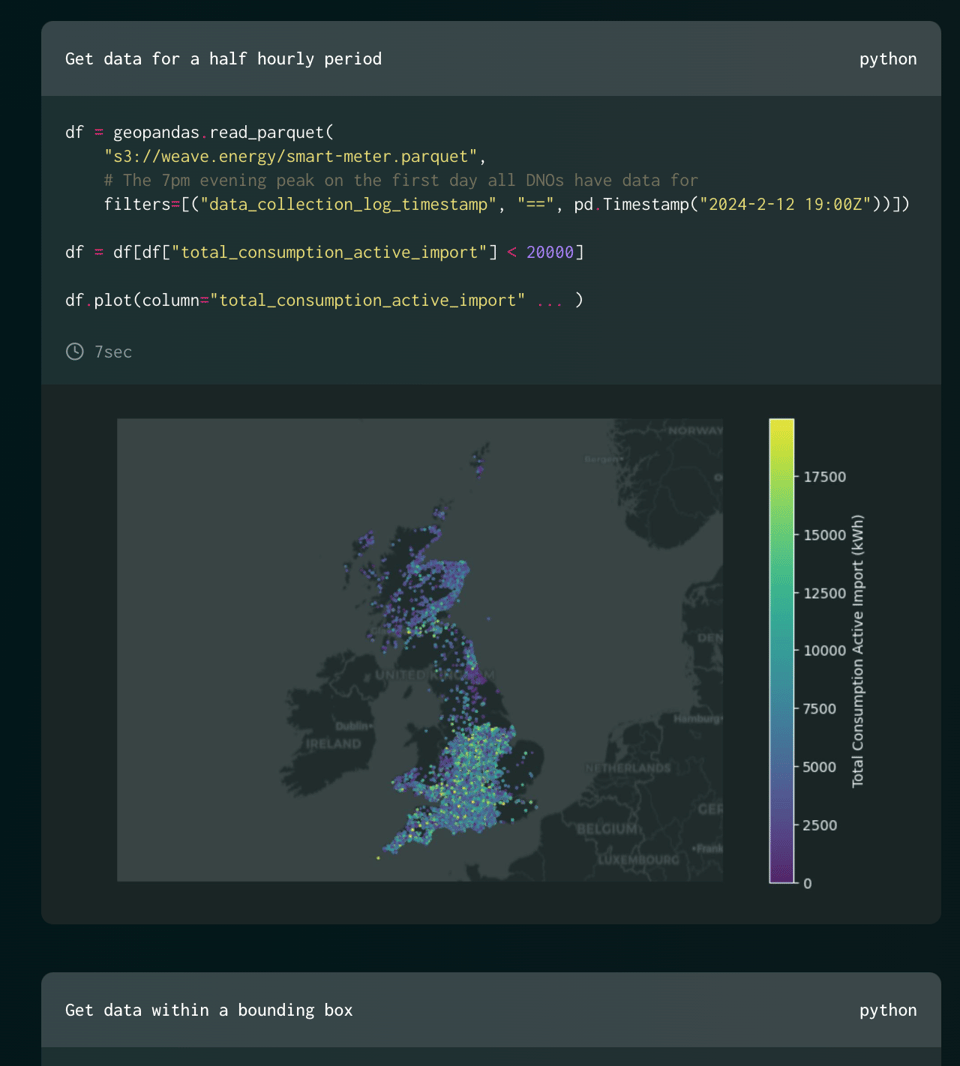The image size is (960, 1066).
Task: Click the clock icon next to 7sec
Action: tap(73, 351)
